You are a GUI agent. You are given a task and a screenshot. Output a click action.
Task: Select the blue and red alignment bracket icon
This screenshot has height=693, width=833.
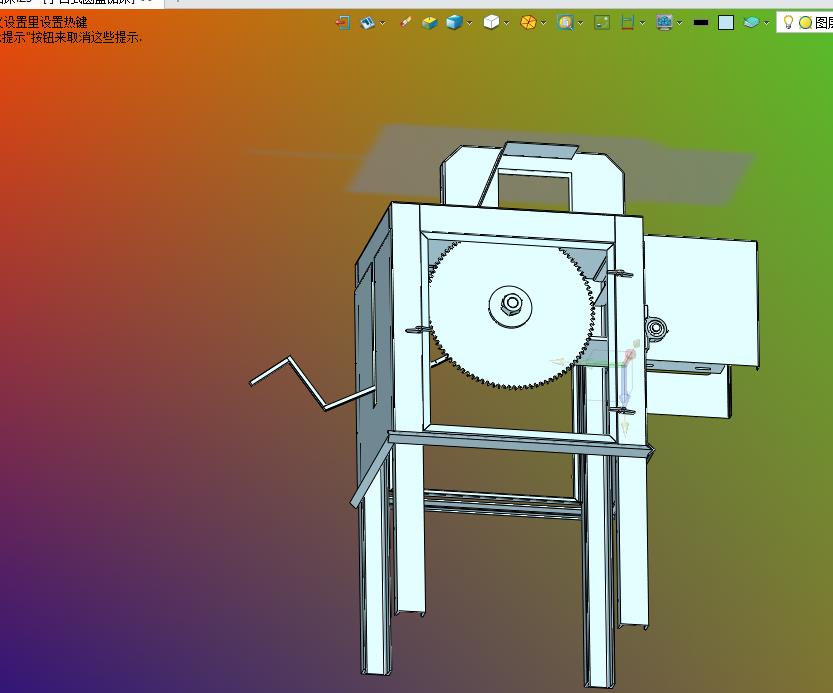pos(627,23)
